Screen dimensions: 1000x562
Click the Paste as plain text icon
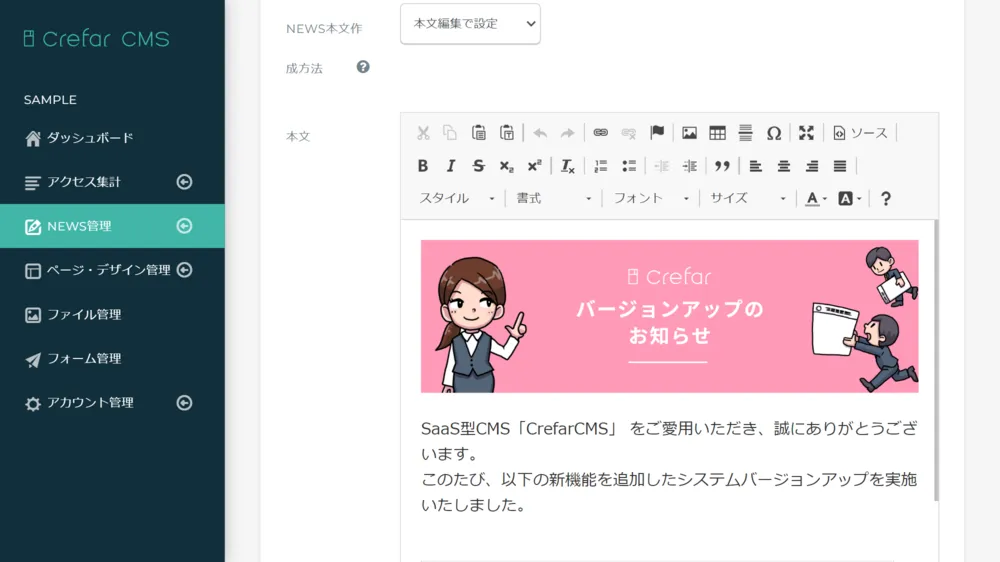[507, 133]
